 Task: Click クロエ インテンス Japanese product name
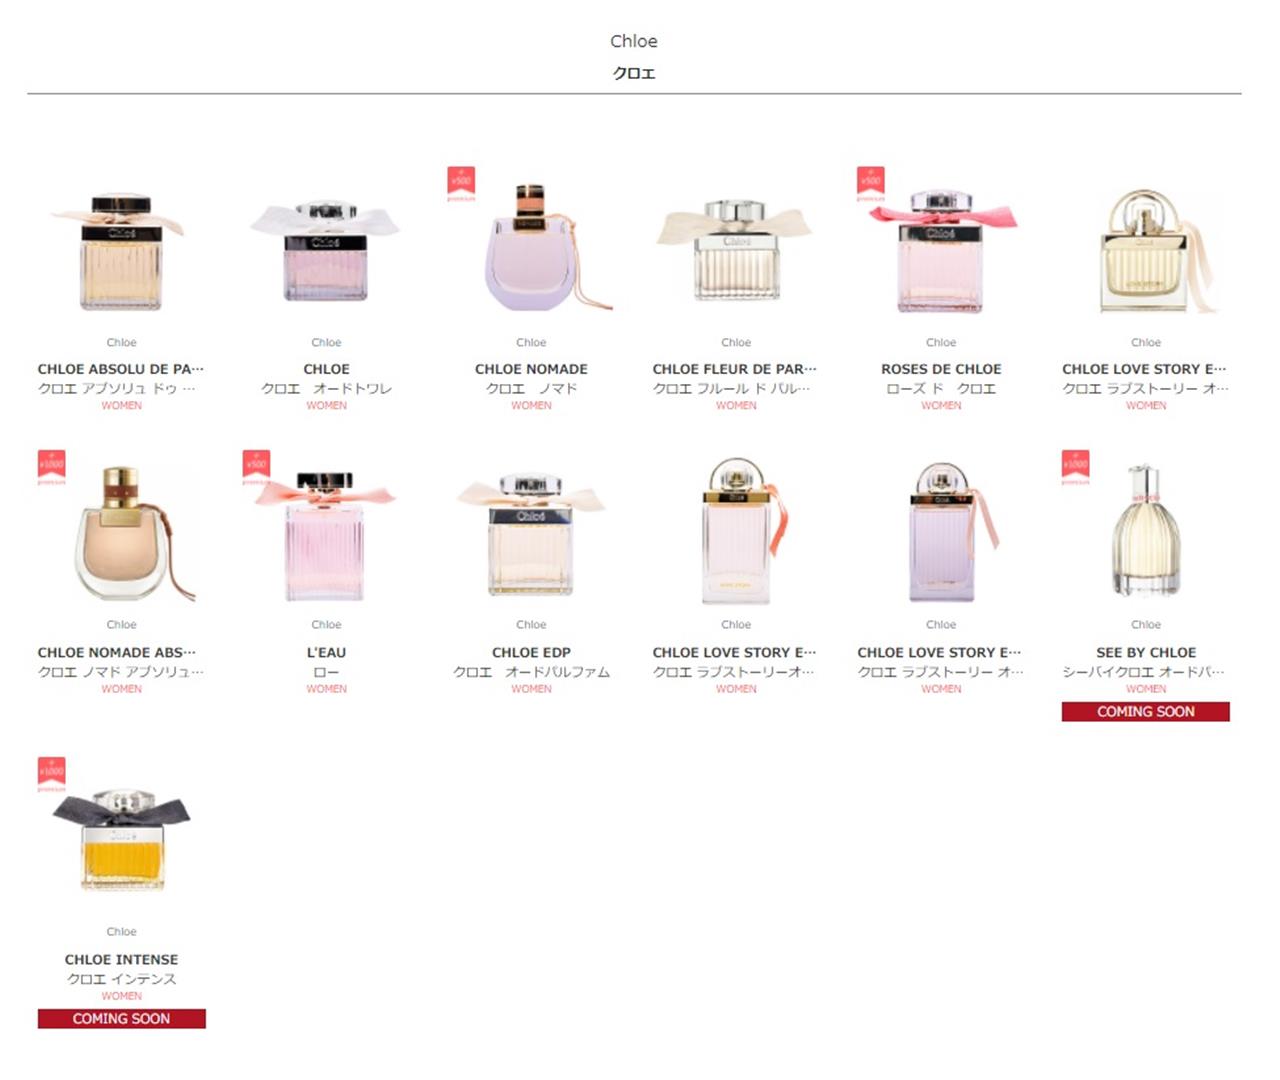[x=121, y=978]
